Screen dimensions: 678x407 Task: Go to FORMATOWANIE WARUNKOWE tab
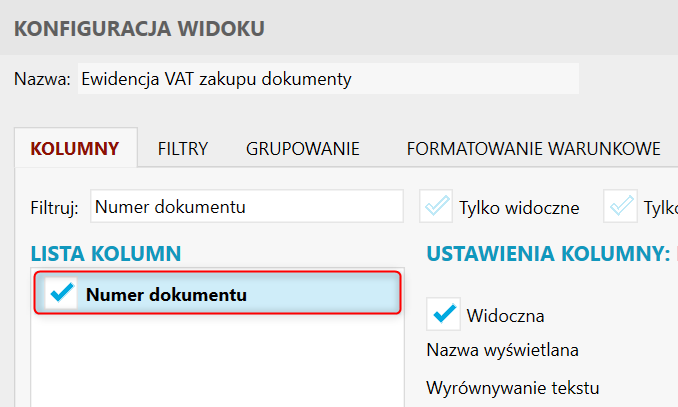[533, 149]
